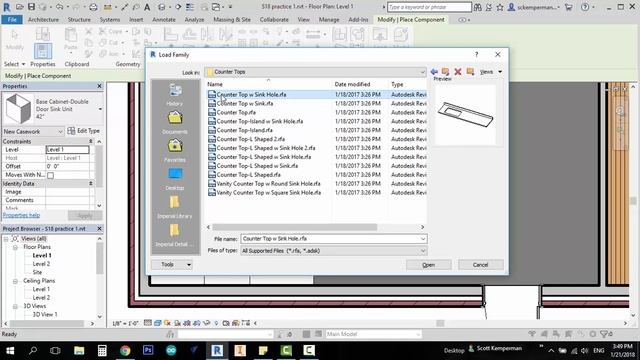Open Imperial Library folder in sidebar
640x360 pixels.
[x=175, y=207]
